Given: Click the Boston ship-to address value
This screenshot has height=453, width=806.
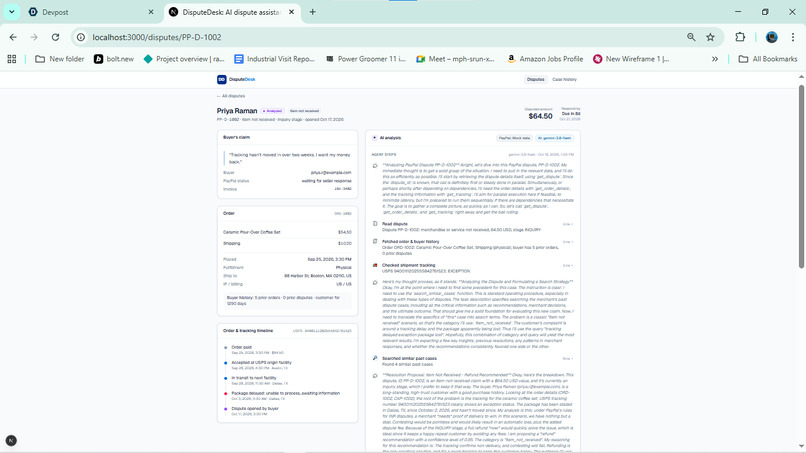Looking at the screenshot, I should click(318, 276).
